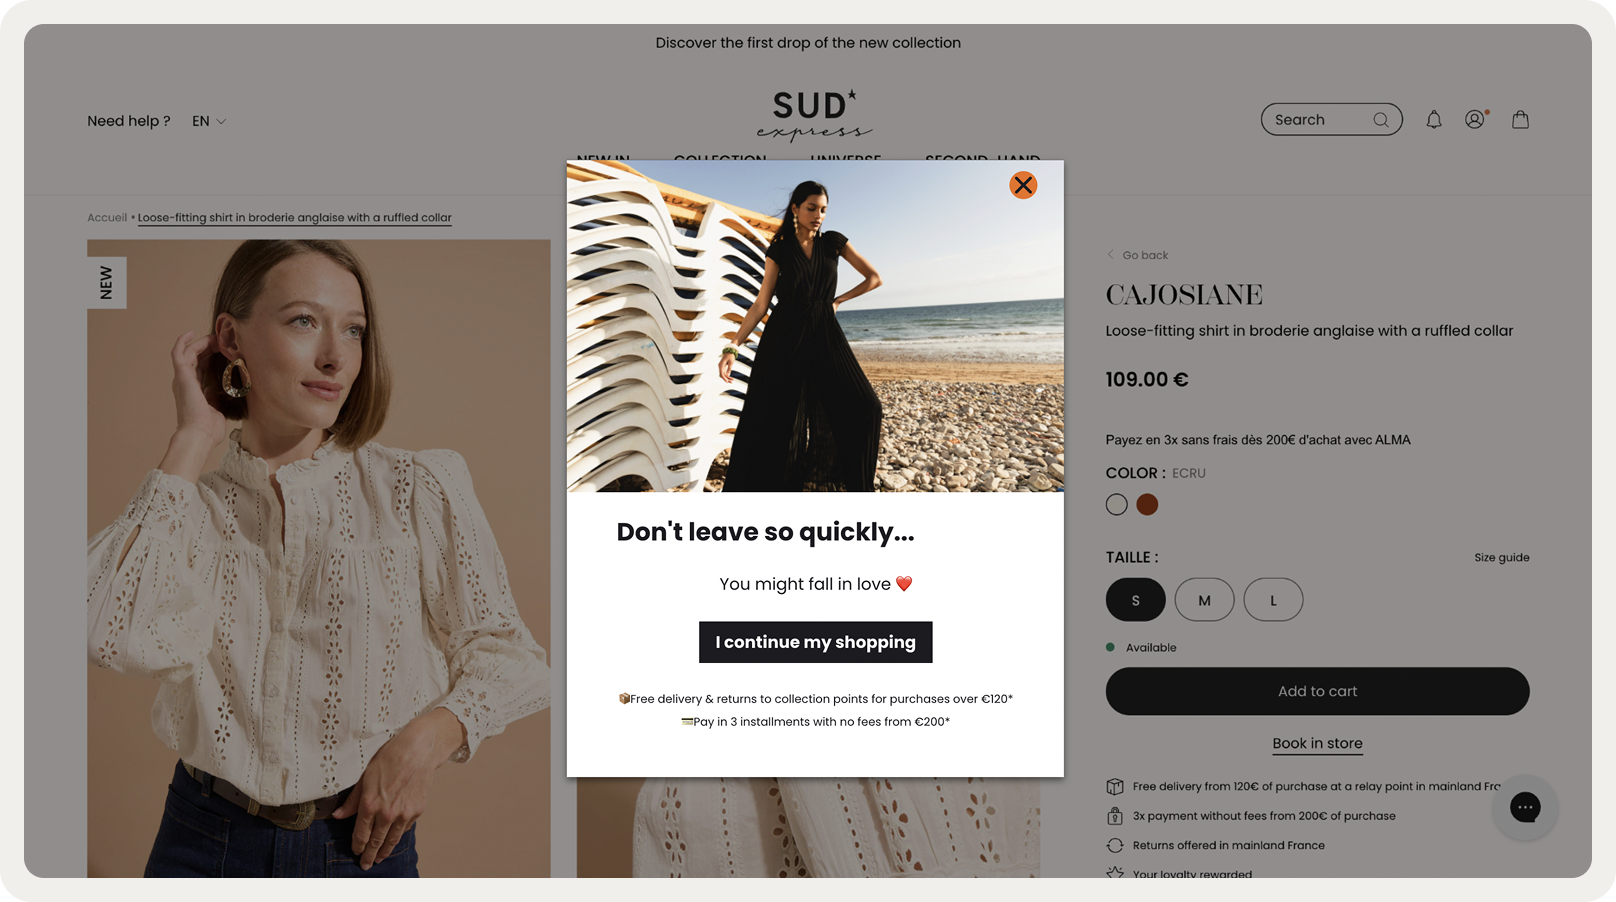This screenshot has height=902, width=1616.
Task: Open the Book in store link
Action: (1317, 744)
